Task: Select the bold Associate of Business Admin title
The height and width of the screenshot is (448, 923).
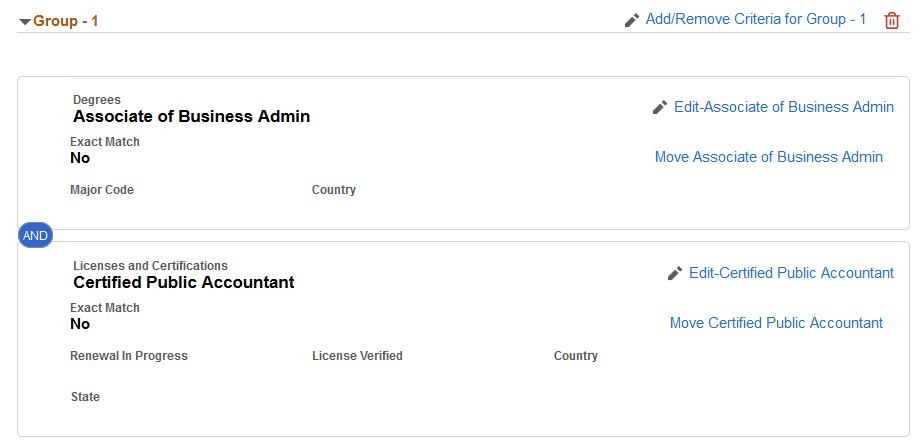Action: pos(191,116)
